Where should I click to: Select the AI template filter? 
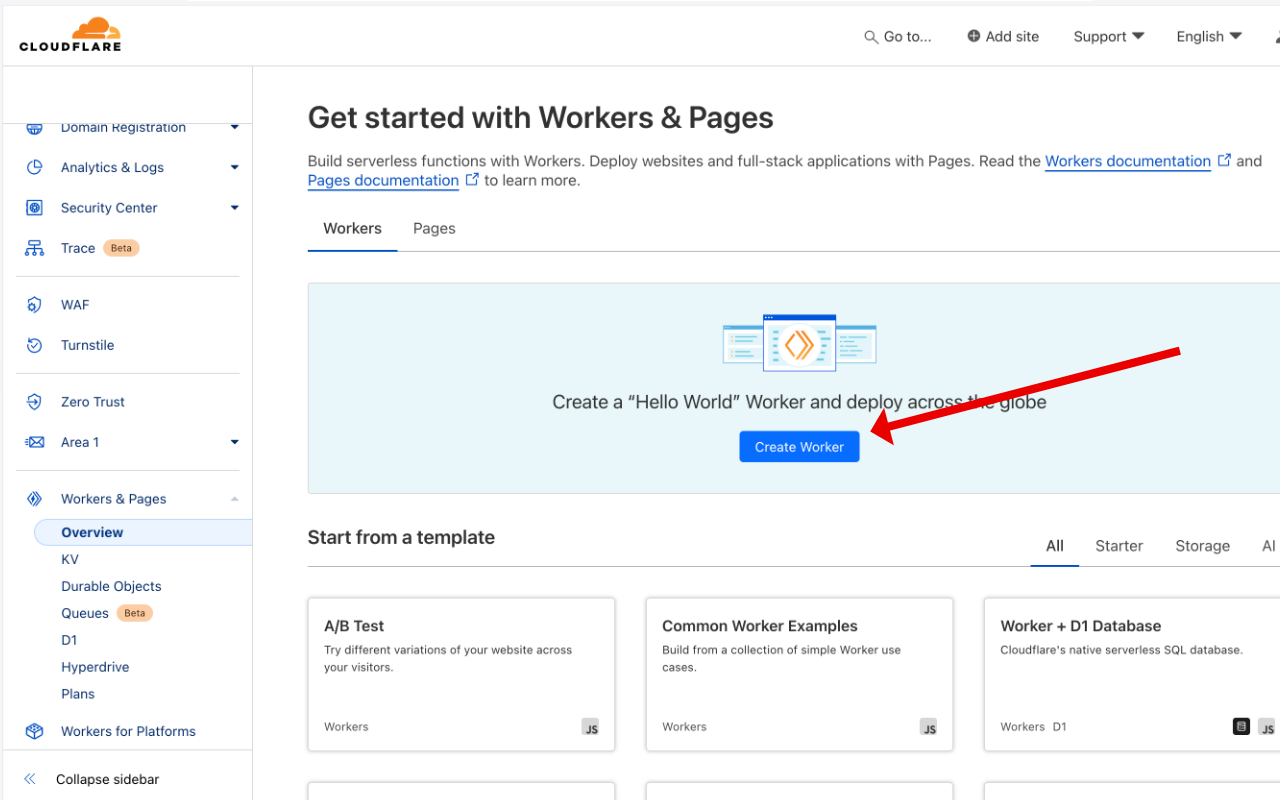1268,546
